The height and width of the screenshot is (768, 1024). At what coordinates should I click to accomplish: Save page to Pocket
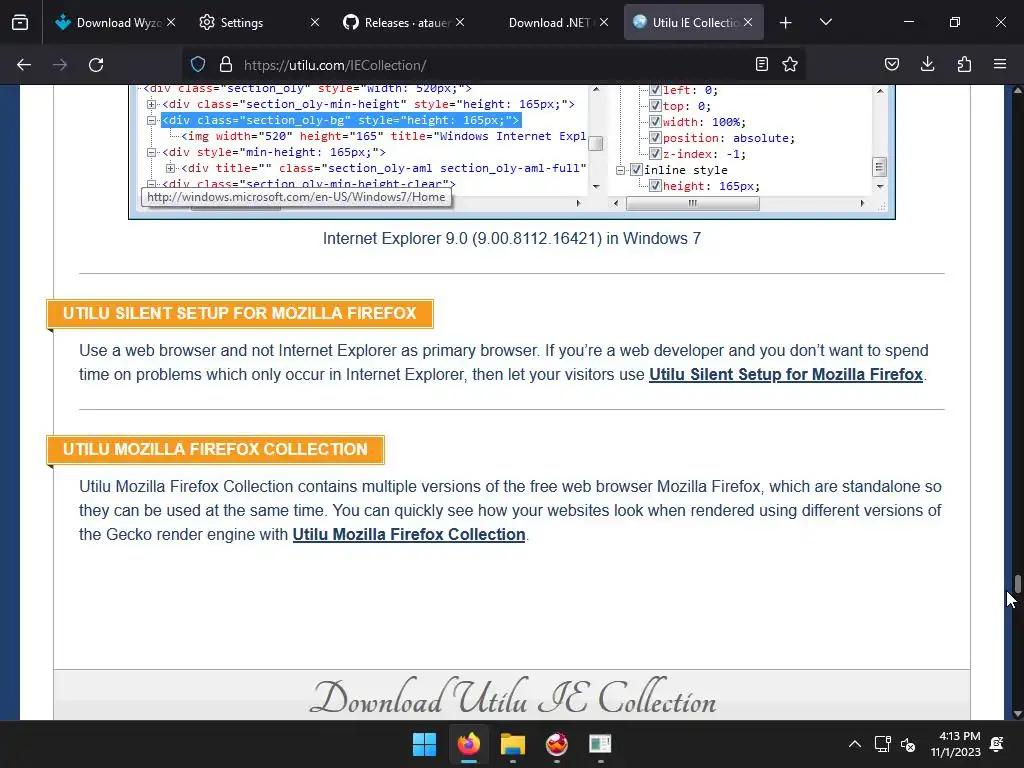[891, 64]
